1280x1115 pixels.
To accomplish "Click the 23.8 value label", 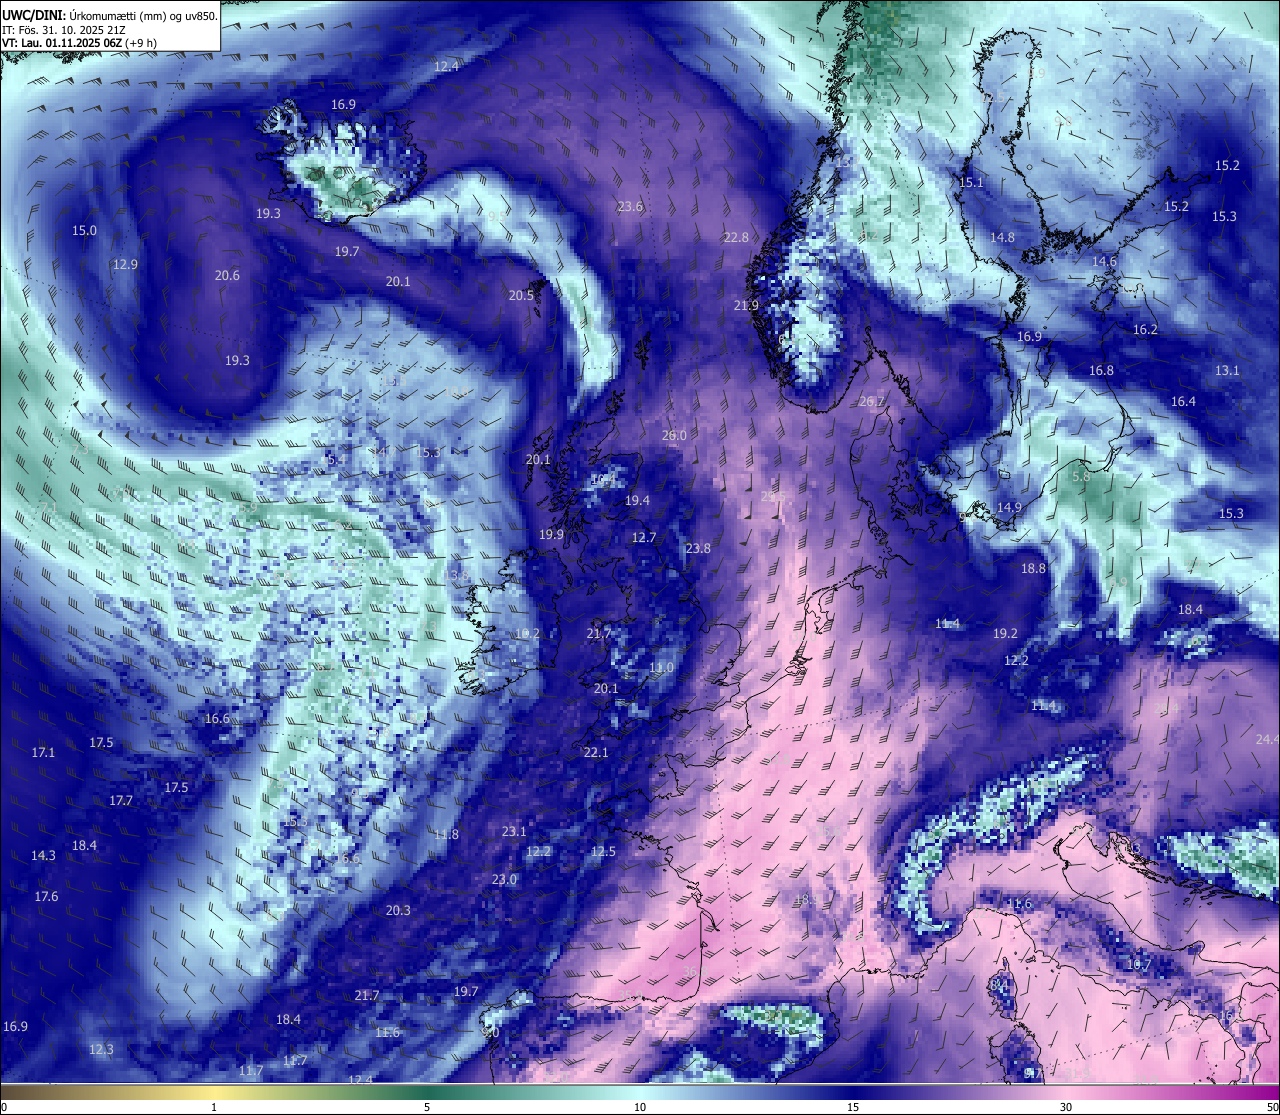I will click(x=698, y=549).
